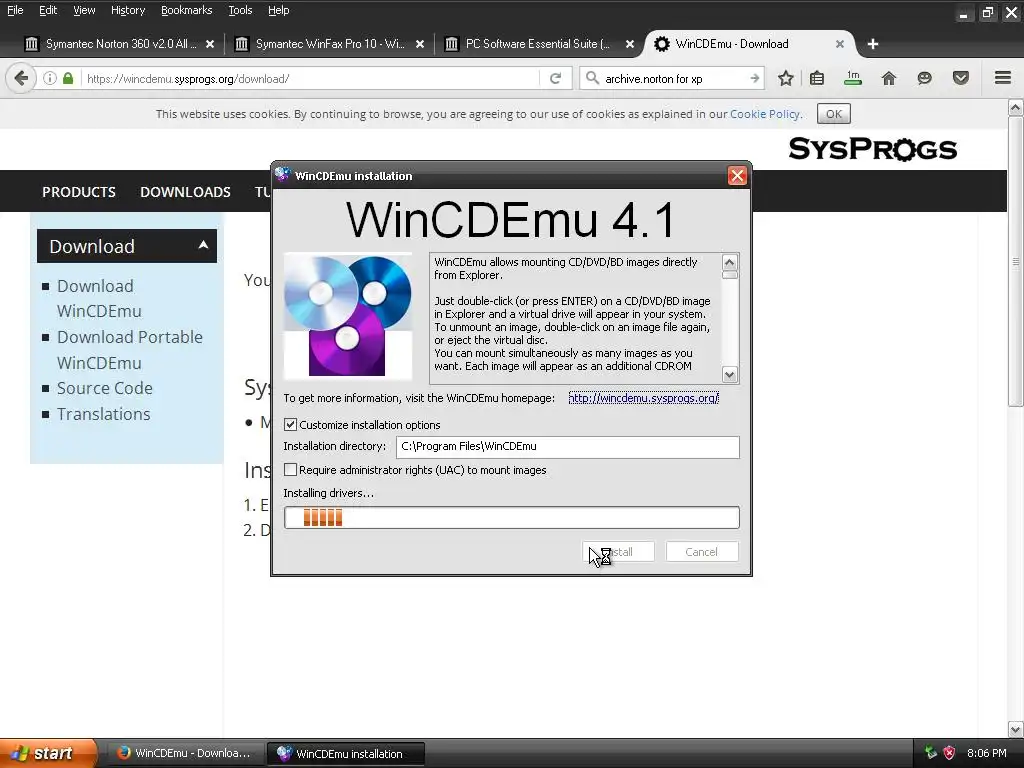Image resolution: width=1024 pixels, height=768 pixels.
Task: Click the search magnifier icon
Action: 592,78
